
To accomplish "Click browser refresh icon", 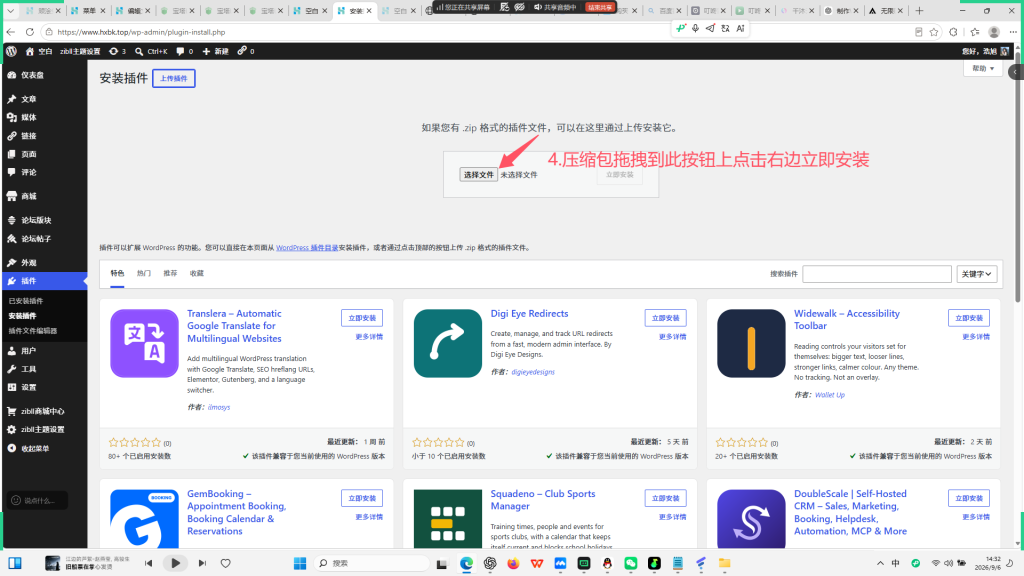I will (29, 32).
